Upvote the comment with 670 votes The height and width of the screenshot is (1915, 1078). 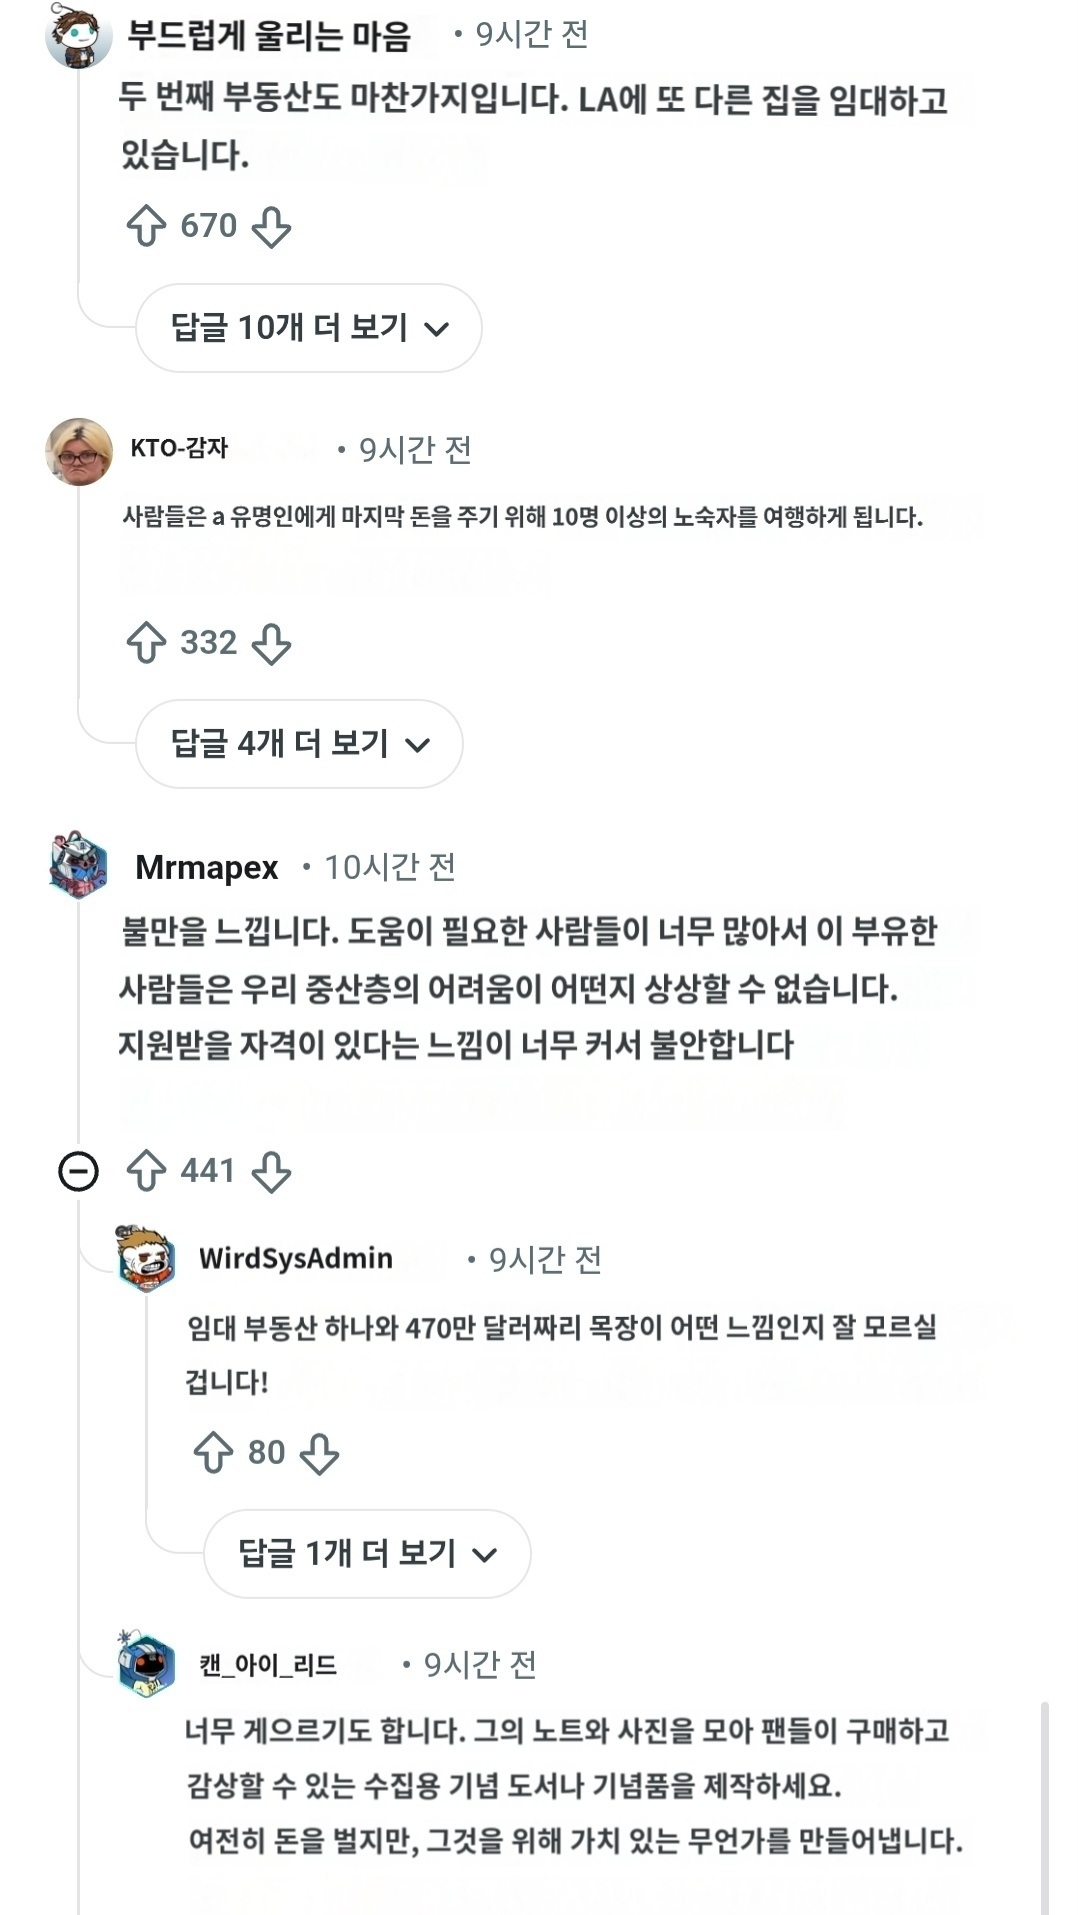pos(146,226)
